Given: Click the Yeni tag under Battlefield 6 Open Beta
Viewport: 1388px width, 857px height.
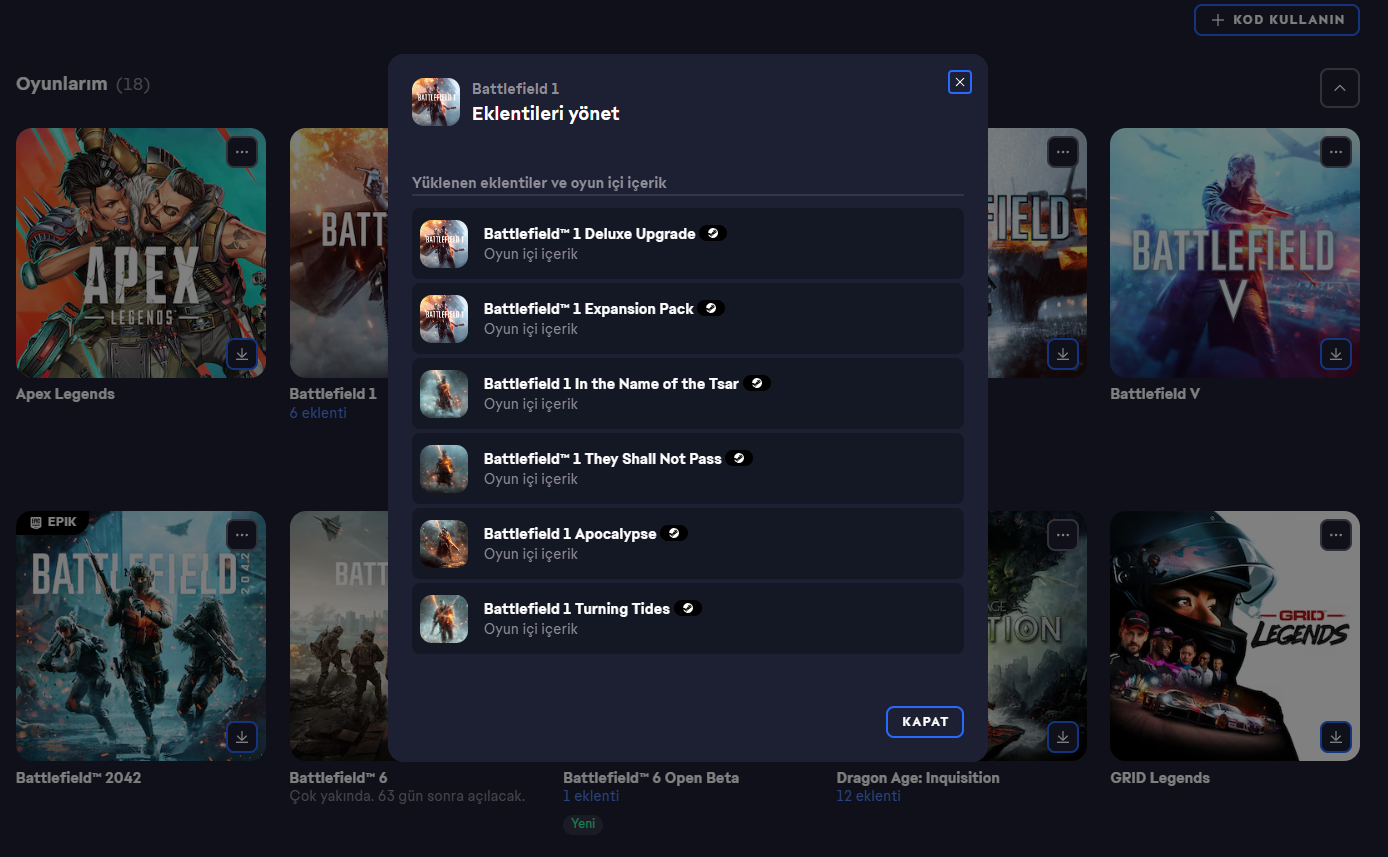Looking at the screenshot, I should click(x=583, y=824).
